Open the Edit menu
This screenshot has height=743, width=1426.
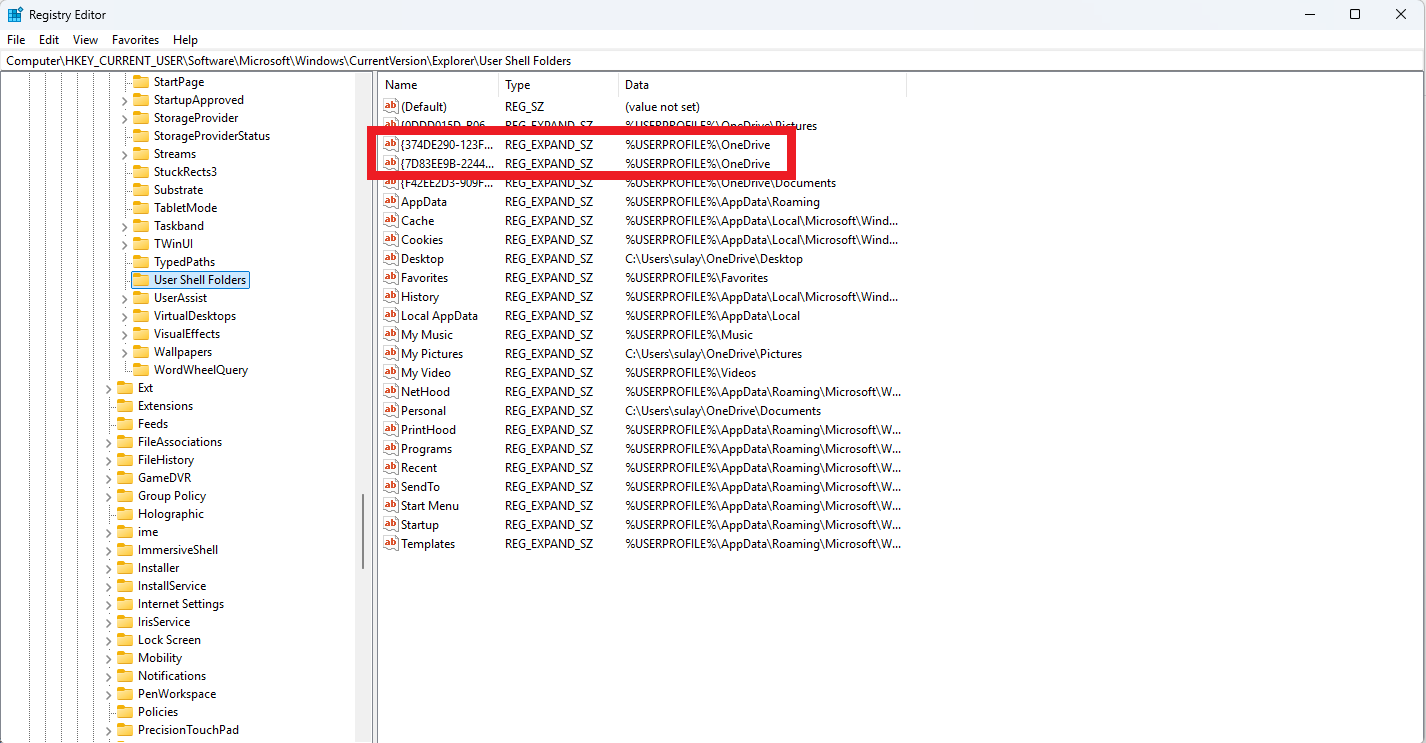[49, 40]
